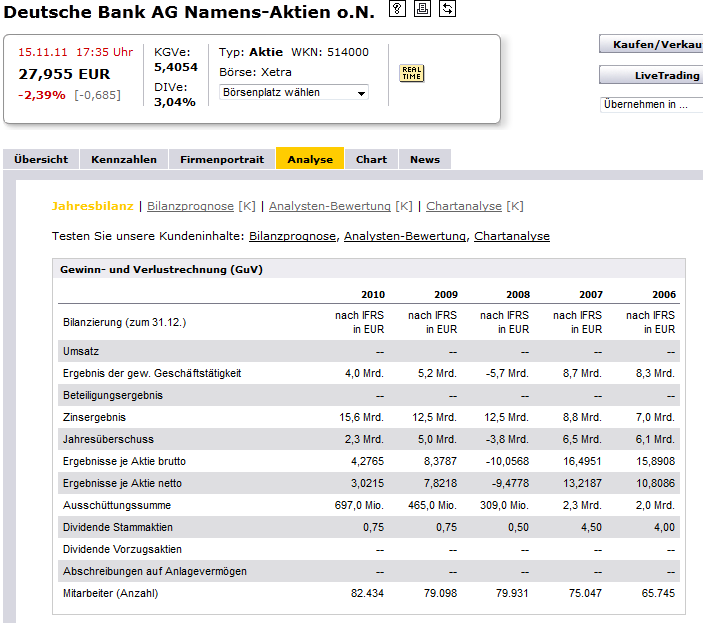Switch to the Übersicht tab

(41, 159)
